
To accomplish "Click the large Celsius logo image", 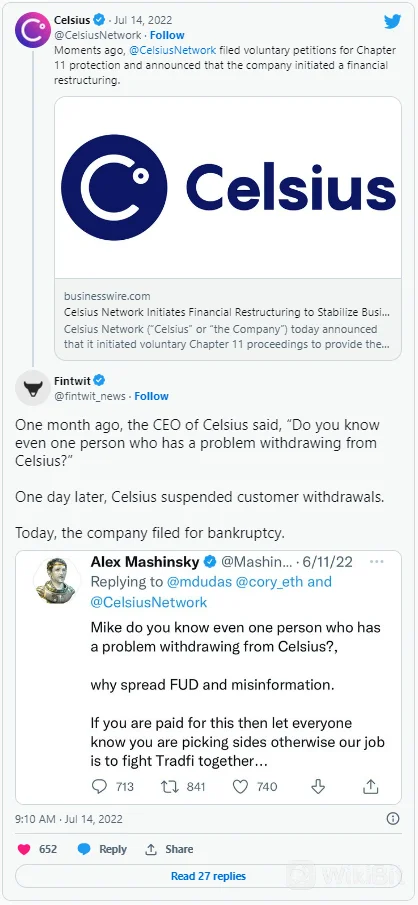I will point(228,188).
